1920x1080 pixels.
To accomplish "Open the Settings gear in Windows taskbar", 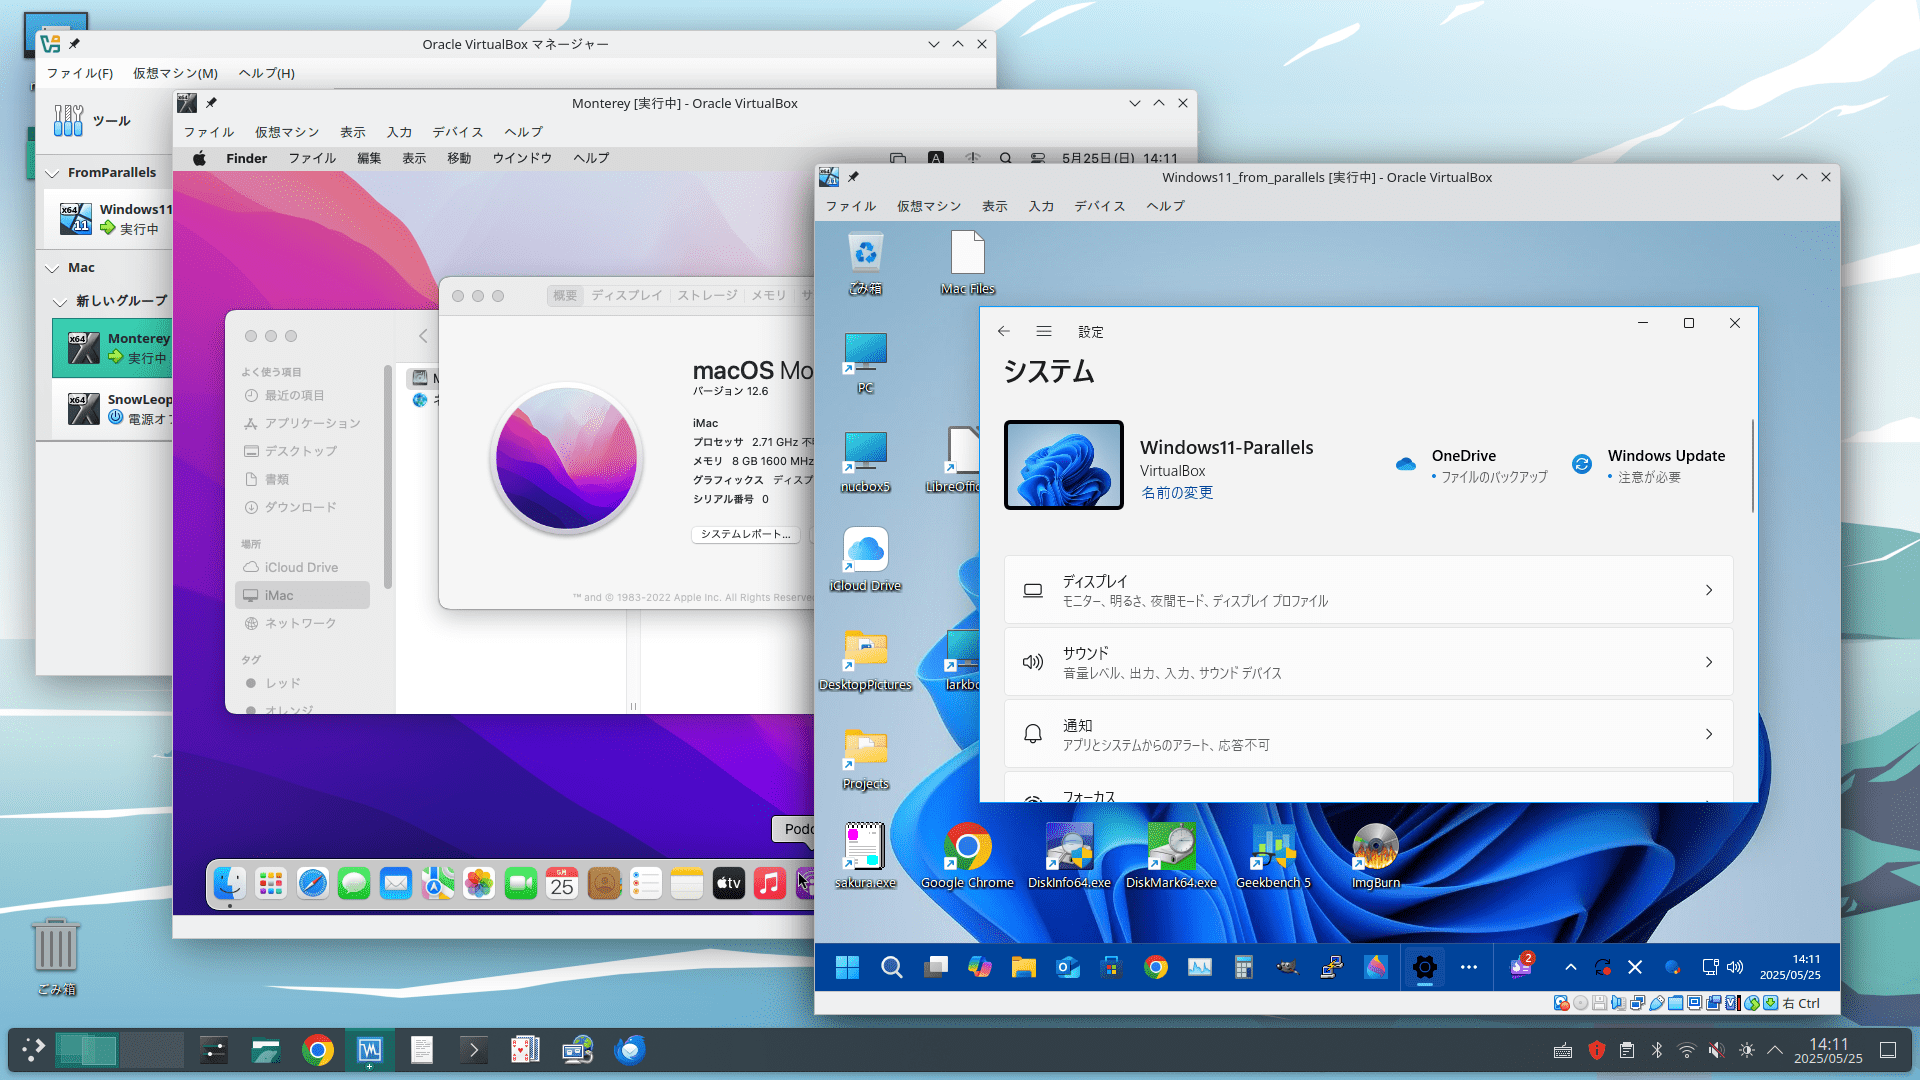I will click(x=1425, y=967).
